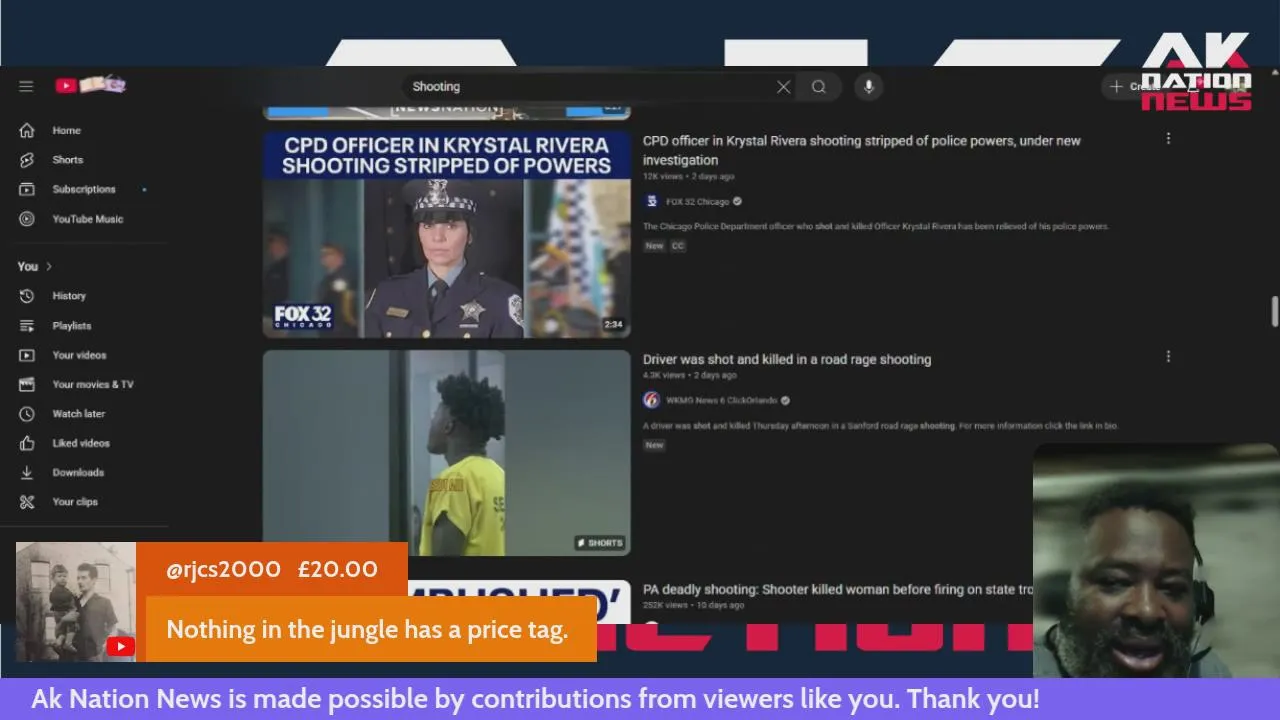Open Downloads in the sidebar
The image size is (1280, 720).
(78, 472)
